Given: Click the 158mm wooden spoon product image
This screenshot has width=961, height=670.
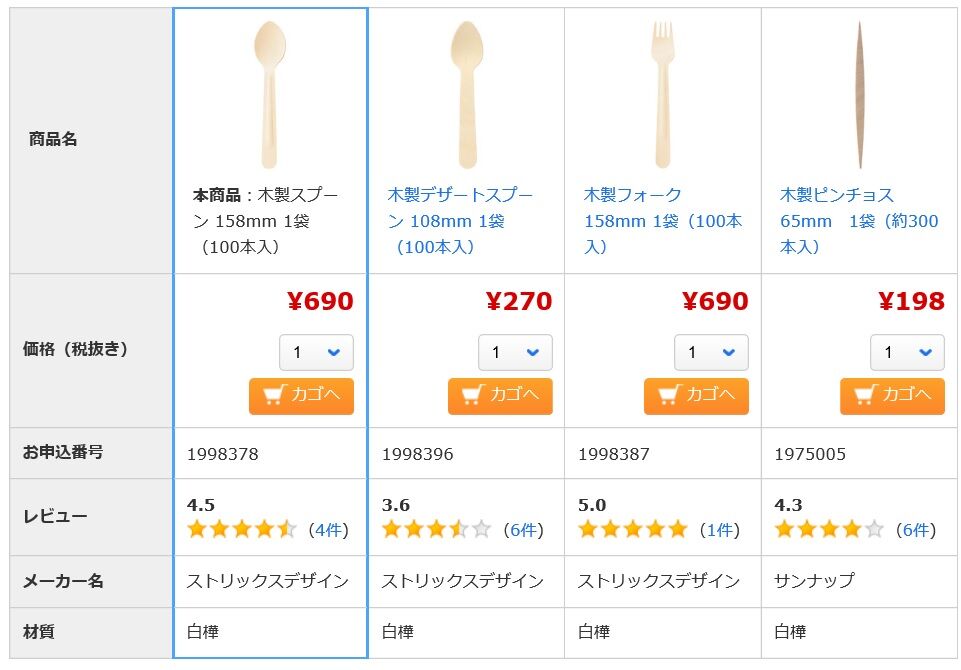Looking at the screenshot, I should [270, 95].
